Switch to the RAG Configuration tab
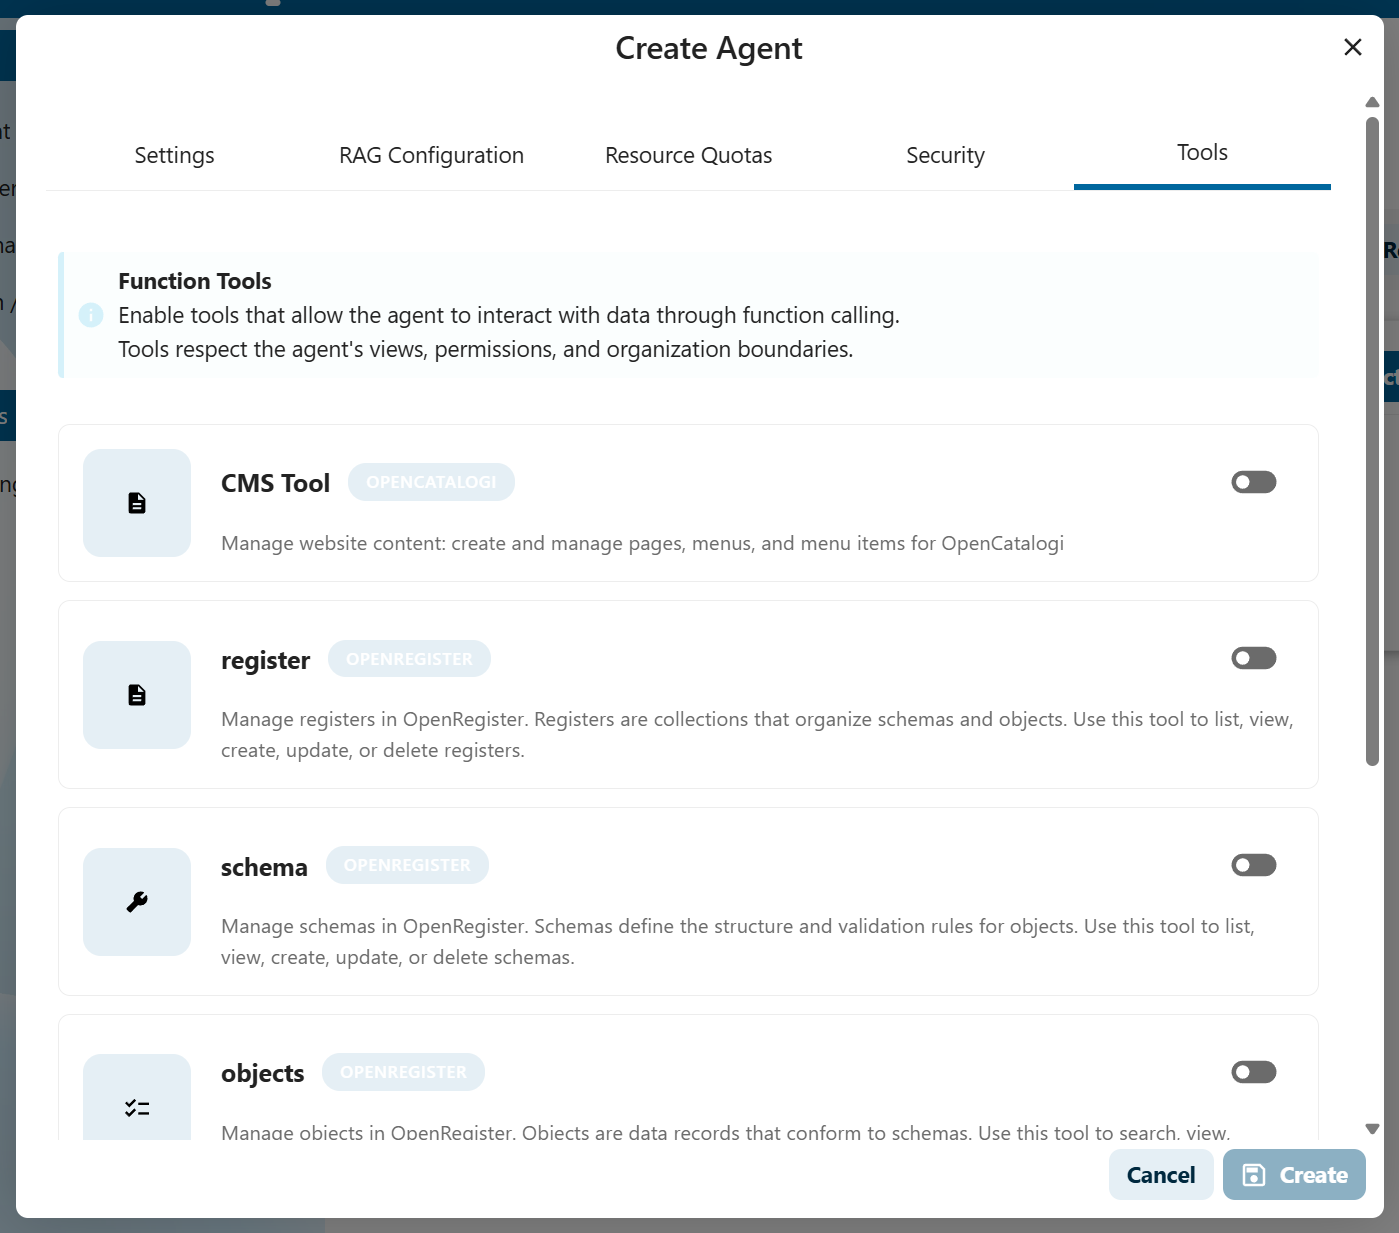The image size is (1399, 1233). coord(431,155)
